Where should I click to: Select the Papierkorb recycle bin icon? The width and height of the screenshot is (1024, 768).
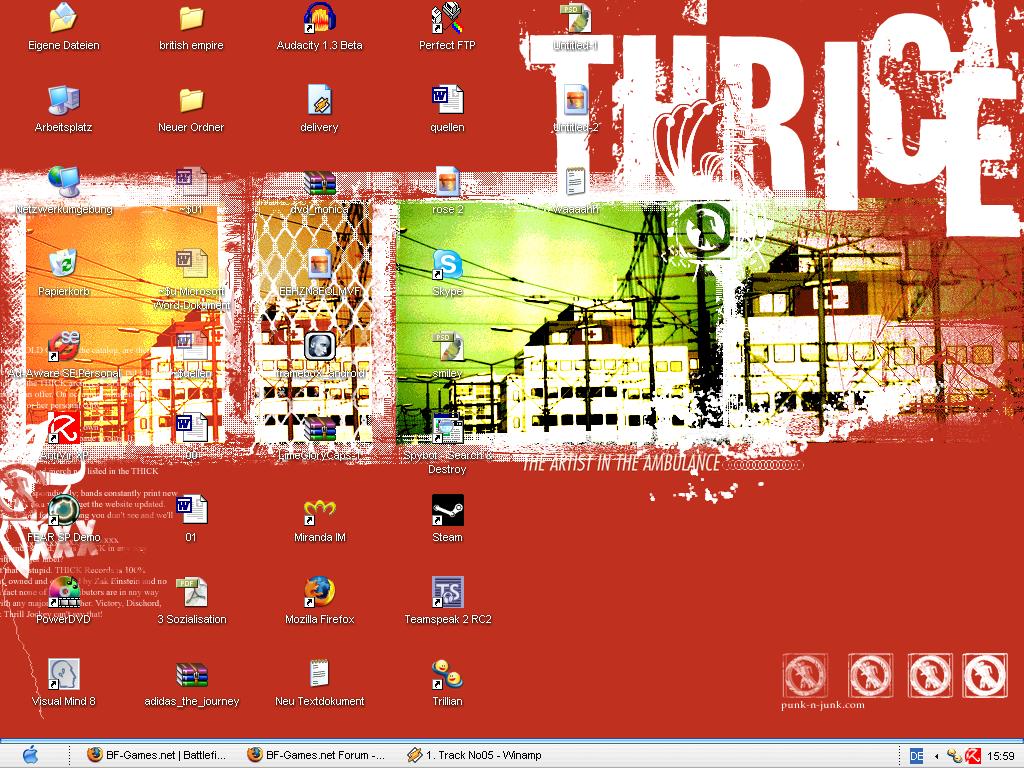point(63,264)
